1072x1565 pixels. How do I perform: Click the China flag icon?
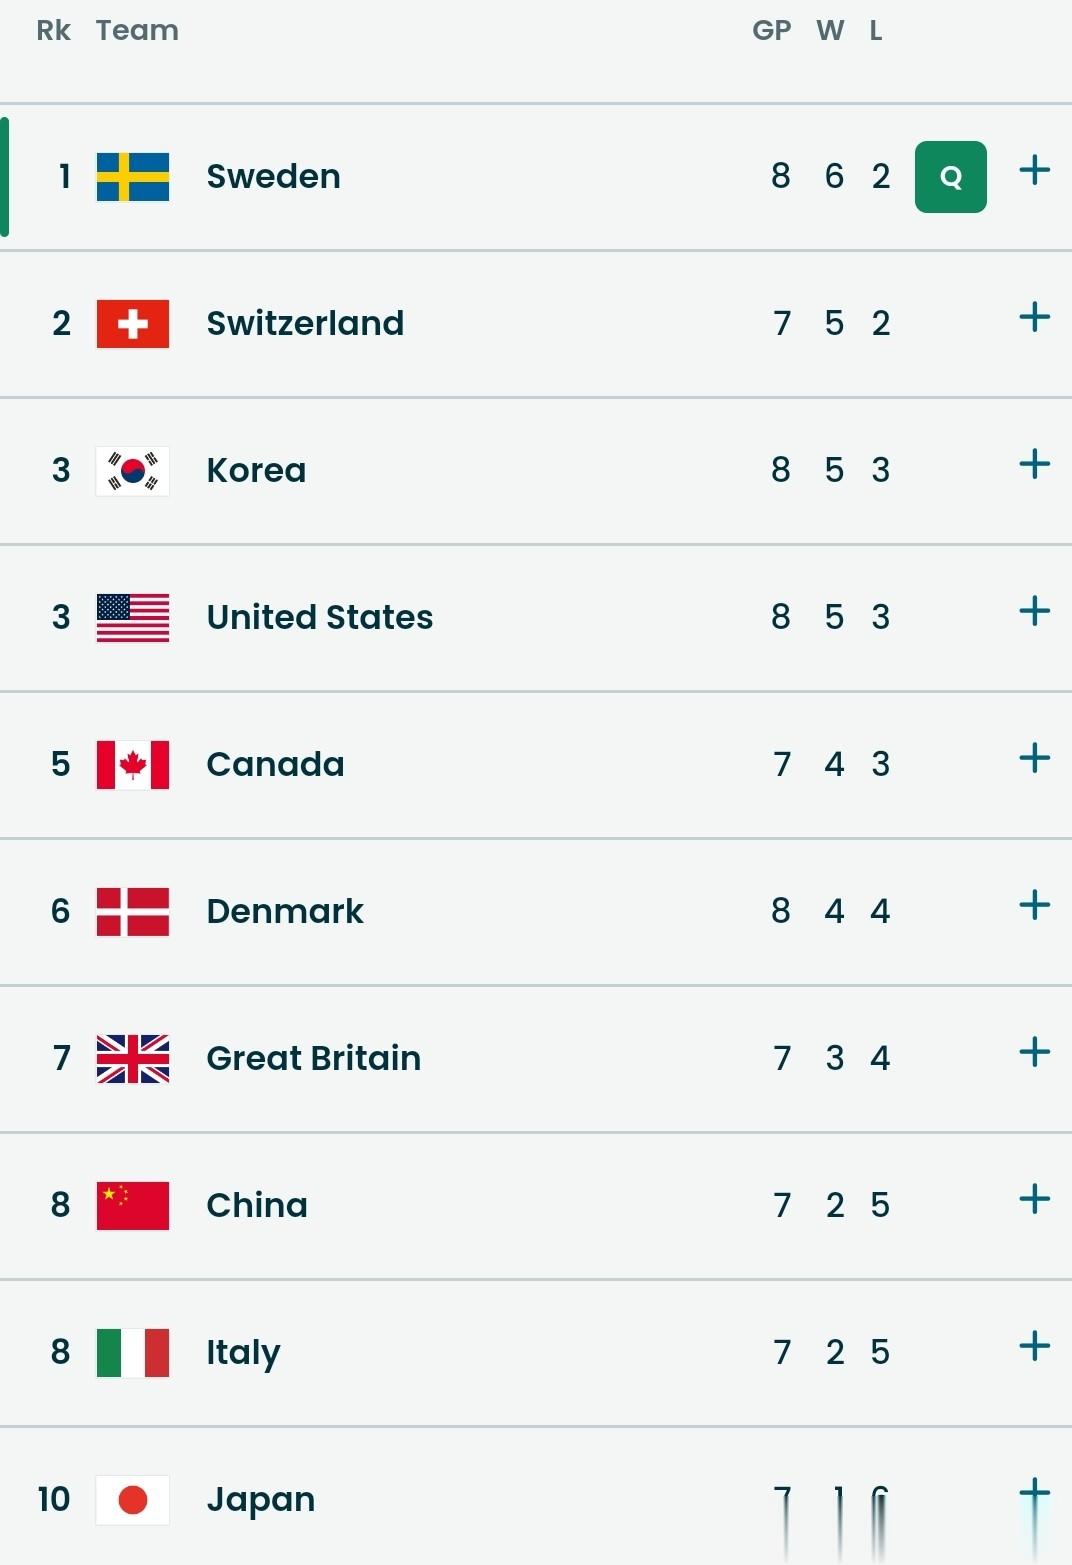click(x=133, y=1206)
